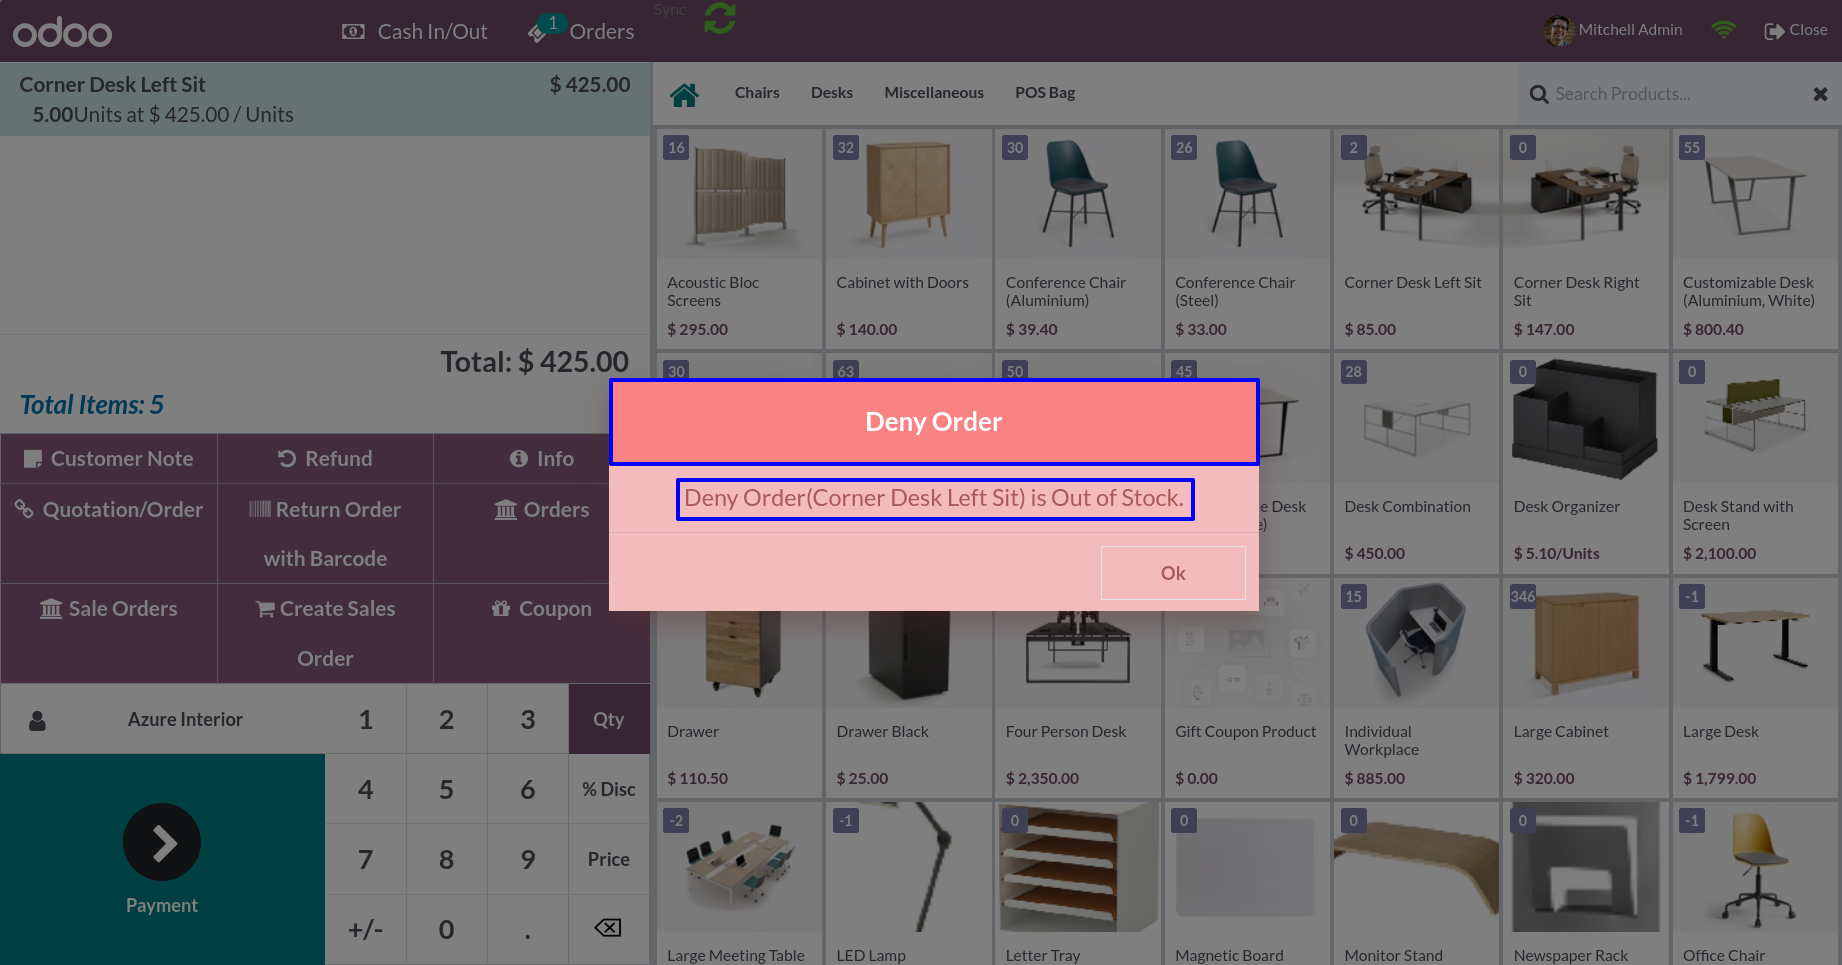Add Acoustic Bloc Screens product
This screenshot has height=965, width=1842.
(x=739, y=239)
